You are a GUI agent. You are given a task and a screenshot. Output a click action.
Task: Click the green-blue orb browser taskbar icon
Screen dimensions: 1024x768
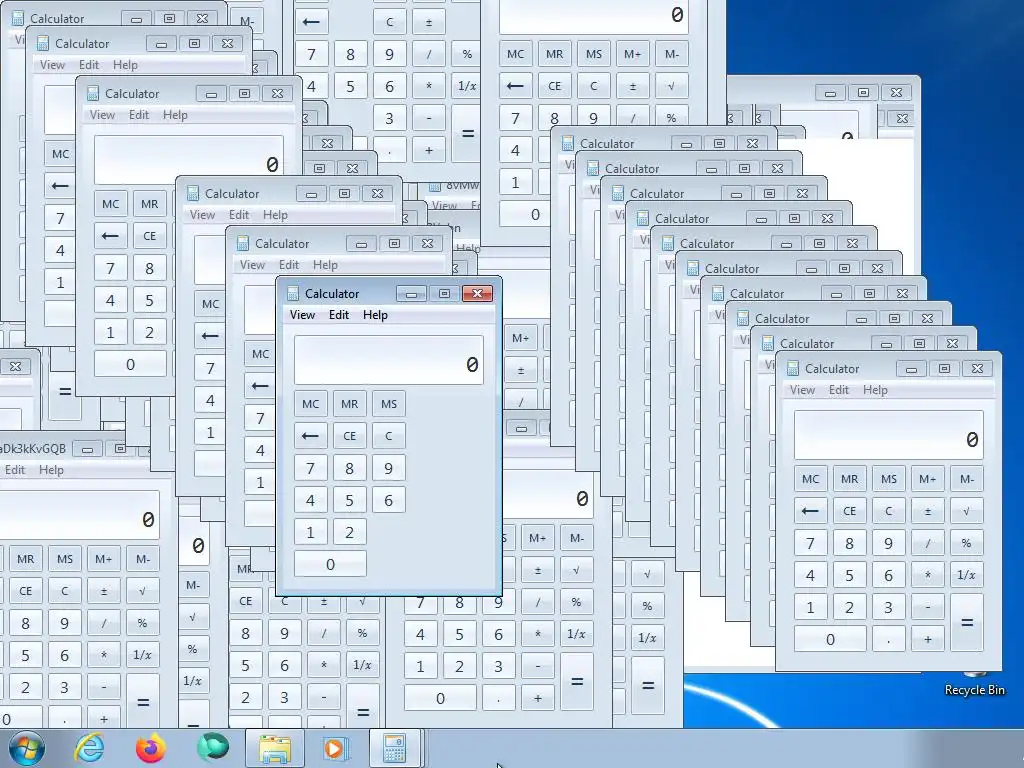pyautogui.click(x=213, y=748)
